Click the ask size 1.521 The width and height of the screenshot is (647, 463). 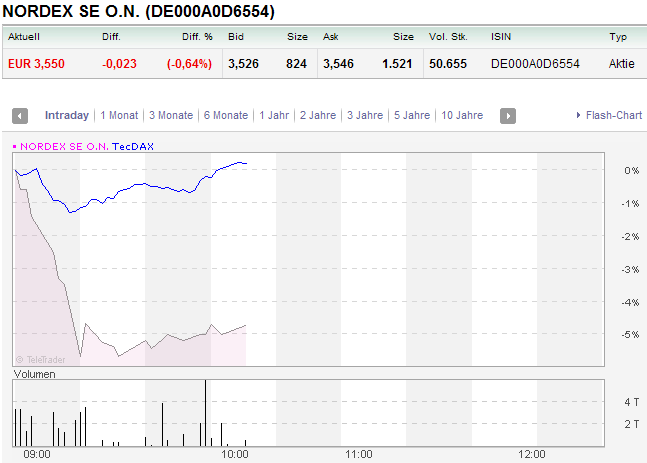tap(397, 64)
